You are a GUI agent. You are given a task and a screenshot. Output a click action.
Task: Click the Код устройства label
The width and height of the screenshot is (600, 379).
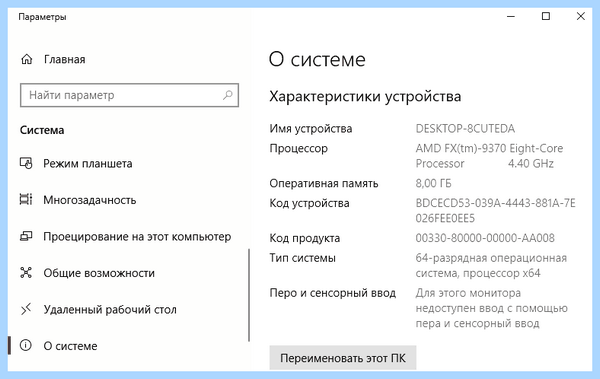(309, 203)
